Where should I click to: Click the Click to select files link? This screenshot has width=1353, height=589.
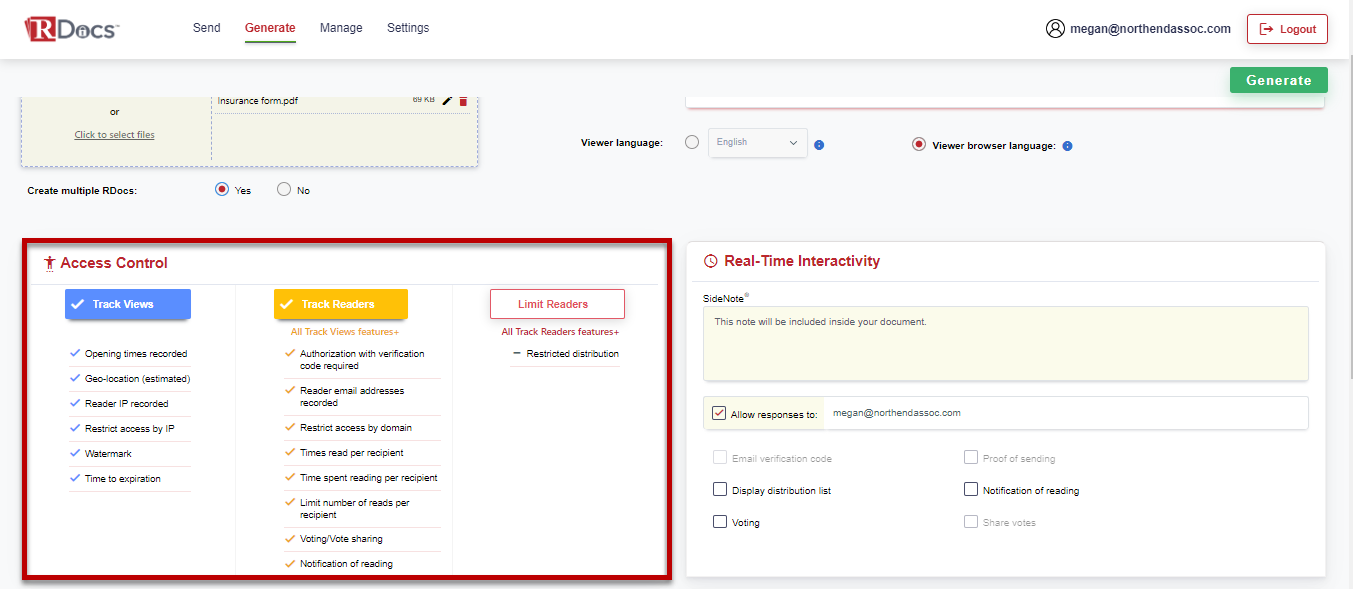(114, 134)
